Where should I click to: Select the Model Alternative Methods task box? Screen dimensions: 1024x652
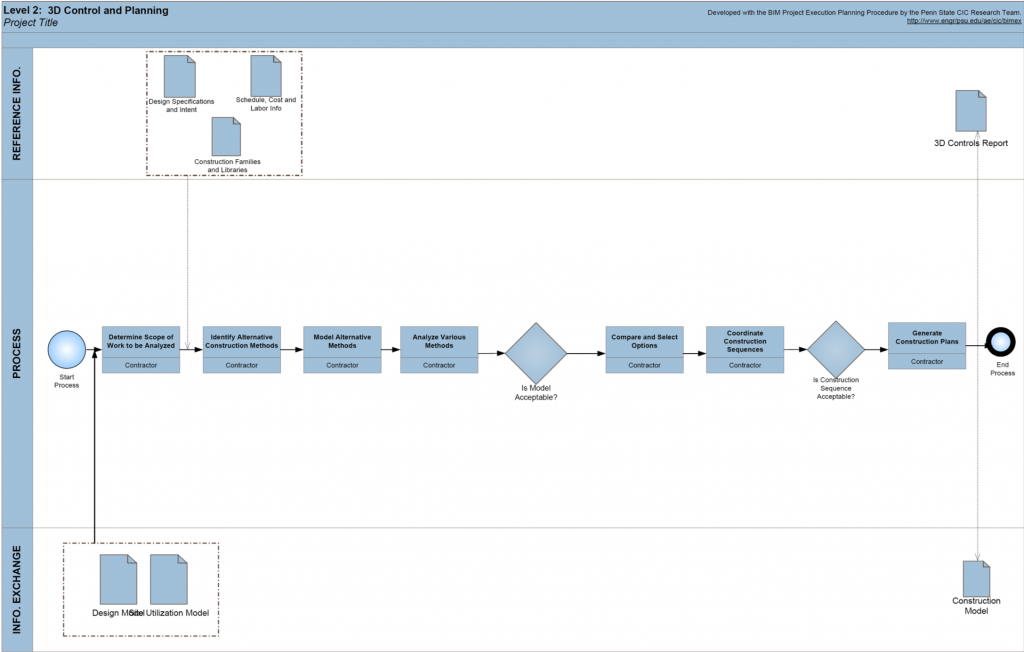click(x=342, y=349)
